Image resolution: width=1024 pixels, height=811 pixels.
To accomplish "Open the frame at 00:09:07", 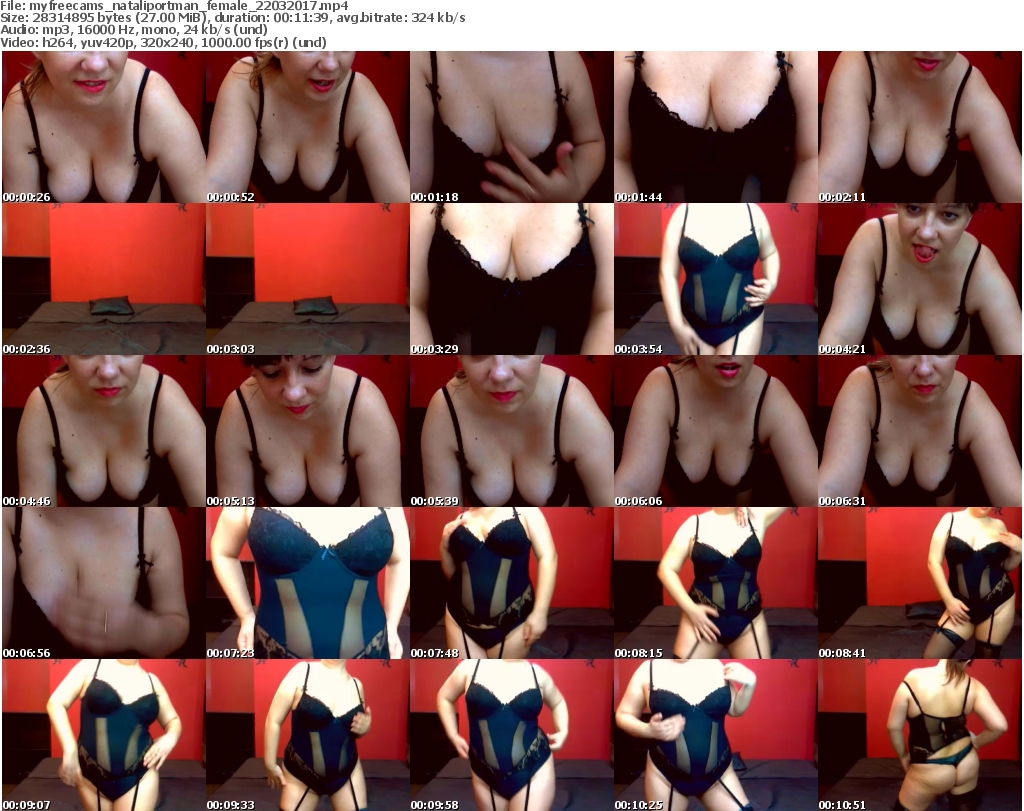I will click(104, 735).
